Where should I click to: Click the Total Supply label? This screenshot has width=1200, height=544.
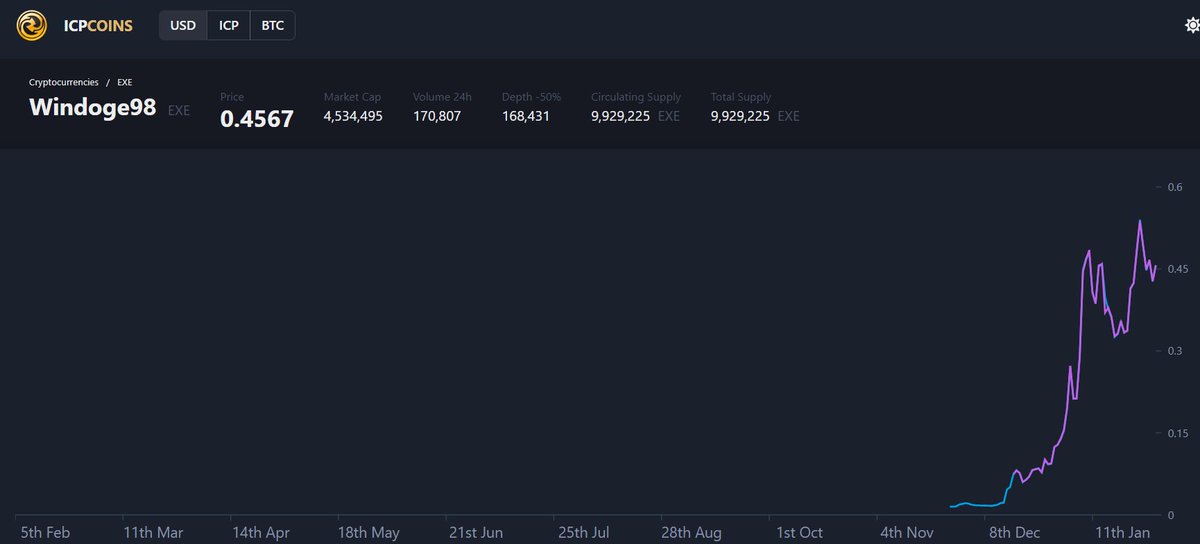(x=741, y=97)
